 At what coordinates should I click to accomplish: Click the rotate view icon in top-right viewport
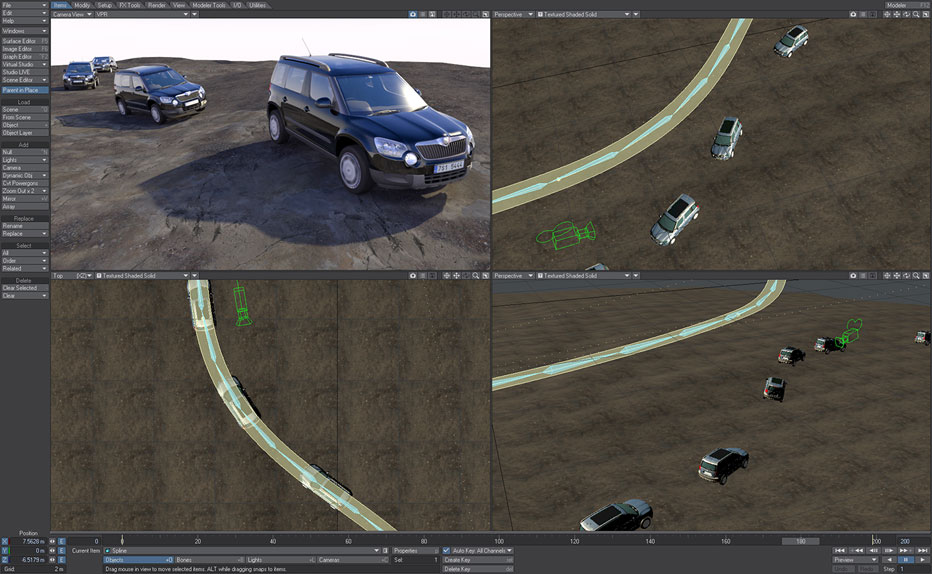[906, 14]
